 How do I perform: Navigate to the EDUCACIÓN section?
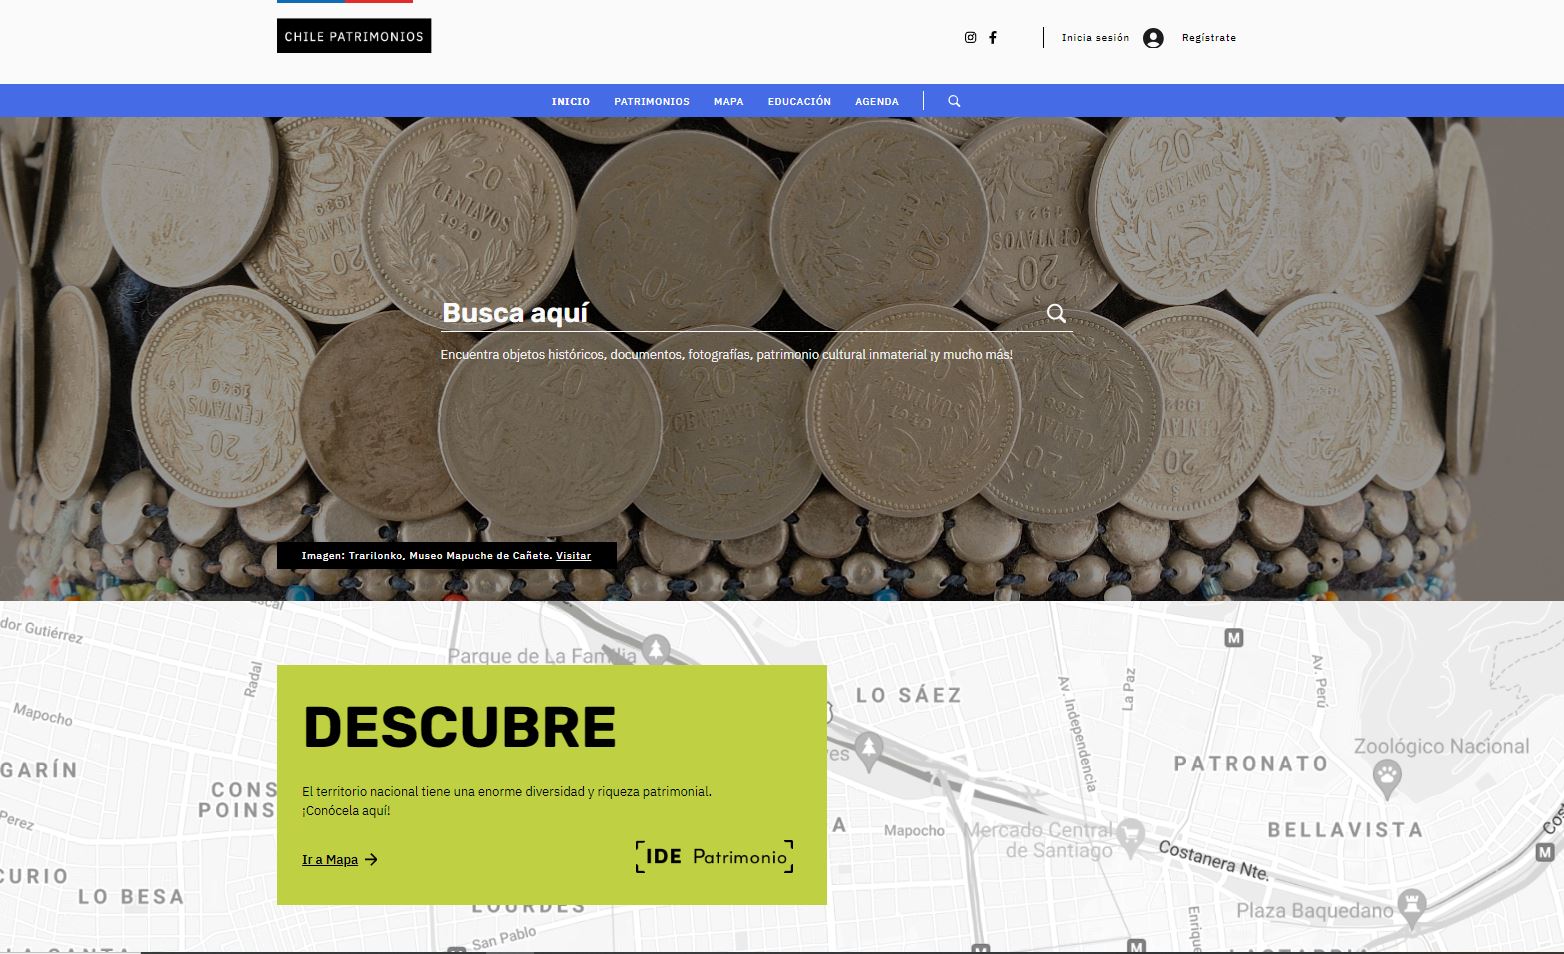799,101
